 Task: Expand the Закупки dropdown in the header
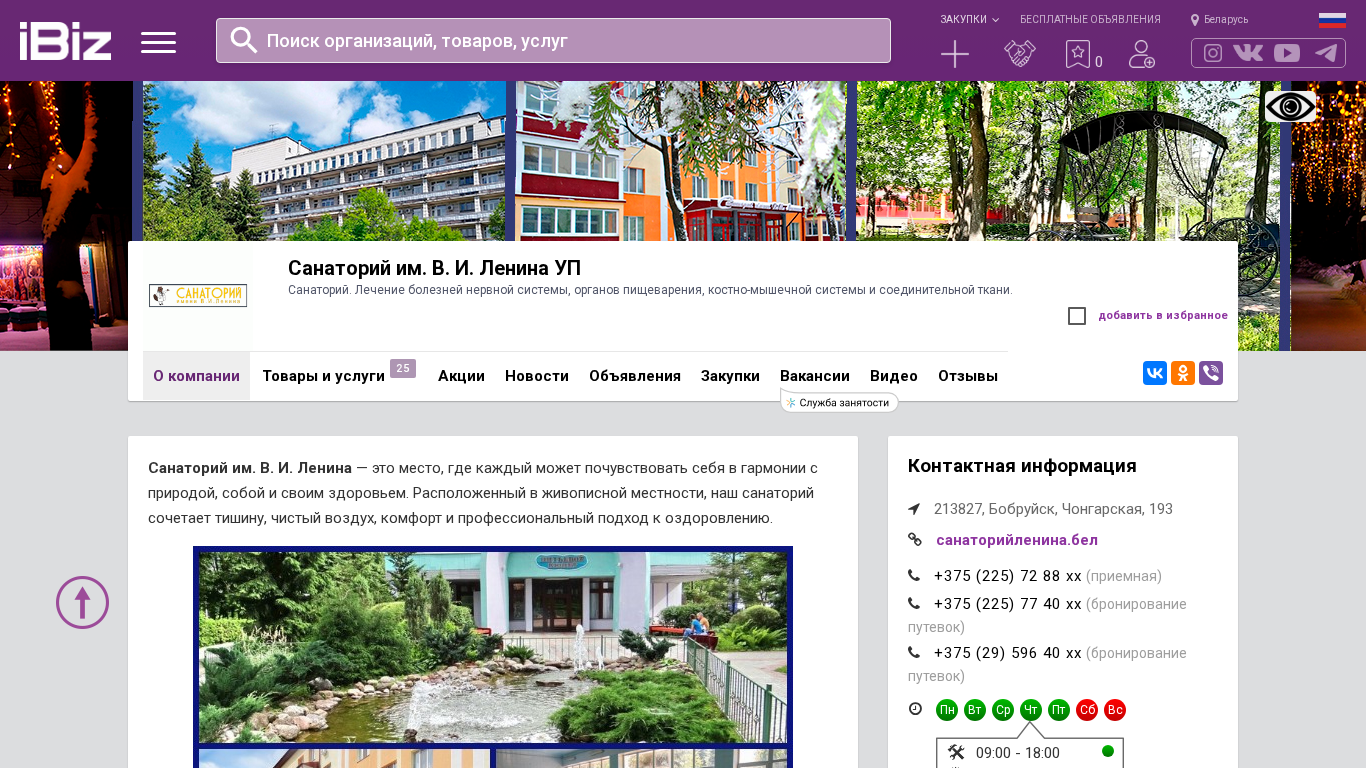(x=969, y=19)
